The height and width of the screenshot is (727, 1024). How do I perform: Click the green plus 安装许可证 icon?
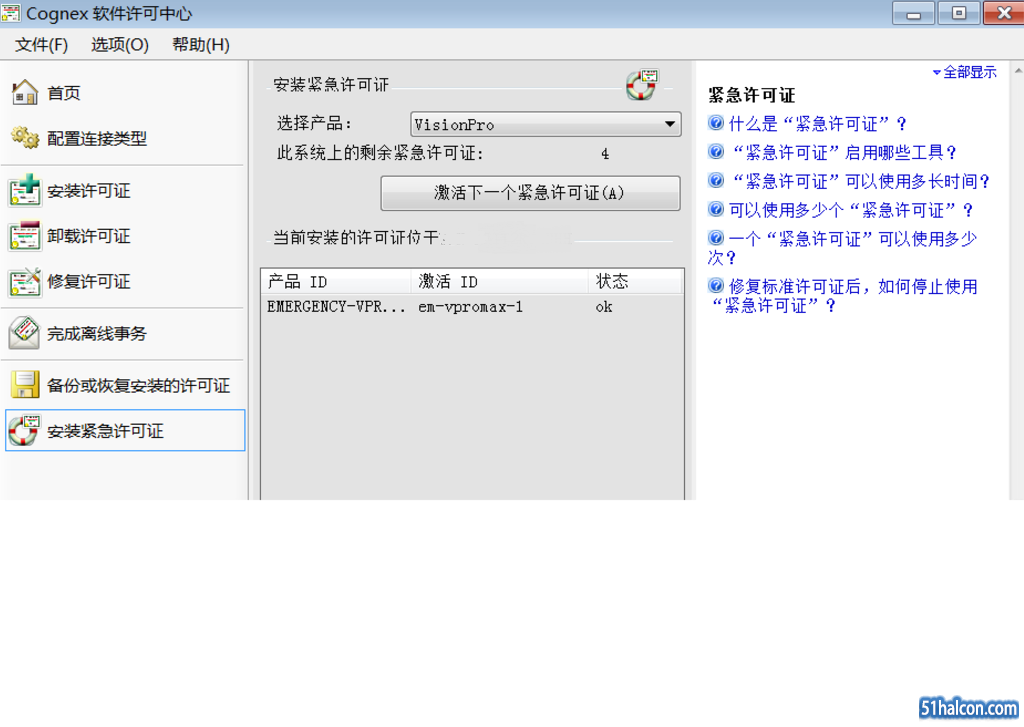coord(25,190)
